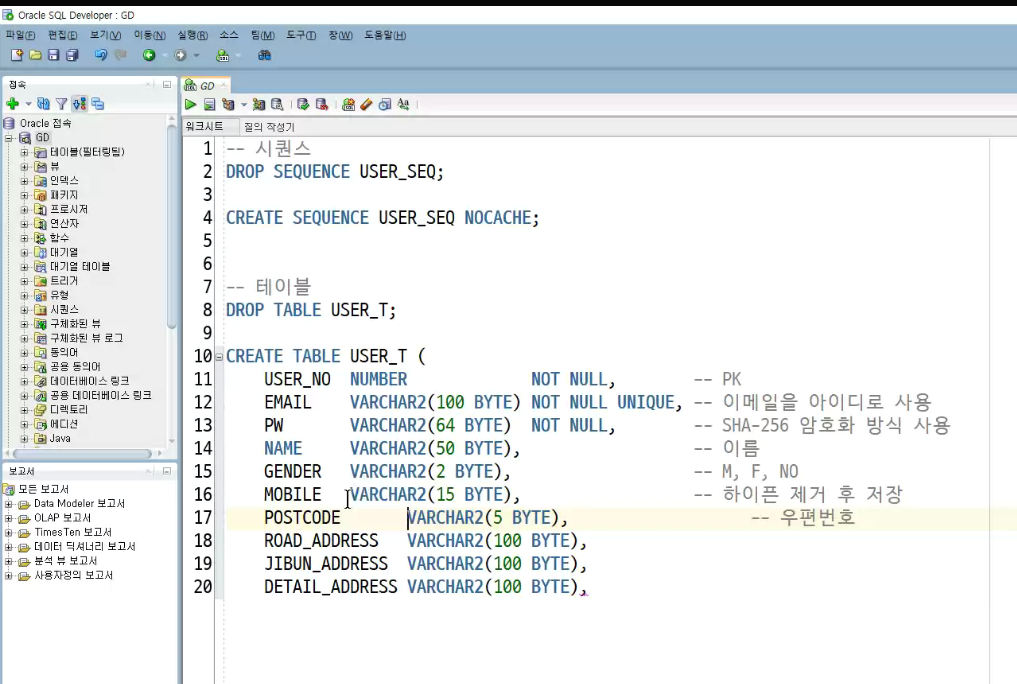Screen dimensions: 1017x684
Task: Minimize the 보고서 panel
Action: [167, 471]
